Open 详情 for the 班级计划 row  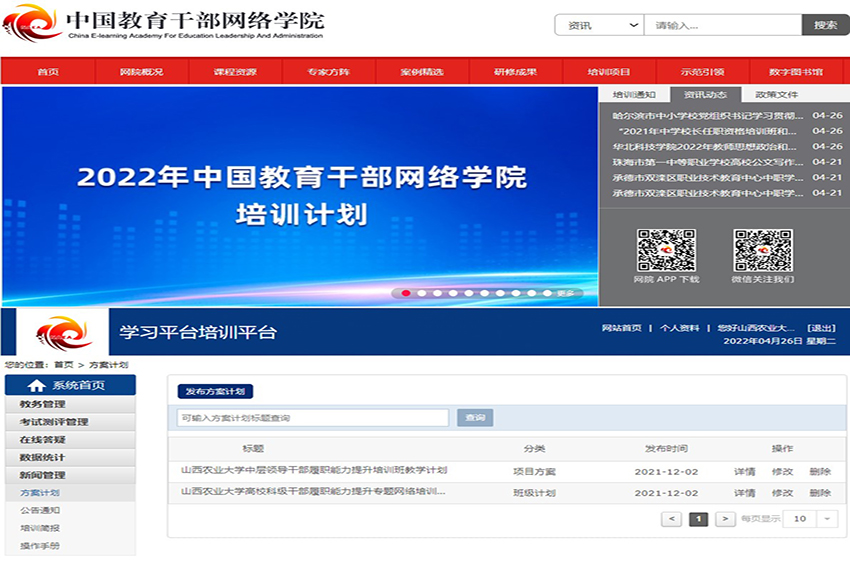[x=744, y=493]
